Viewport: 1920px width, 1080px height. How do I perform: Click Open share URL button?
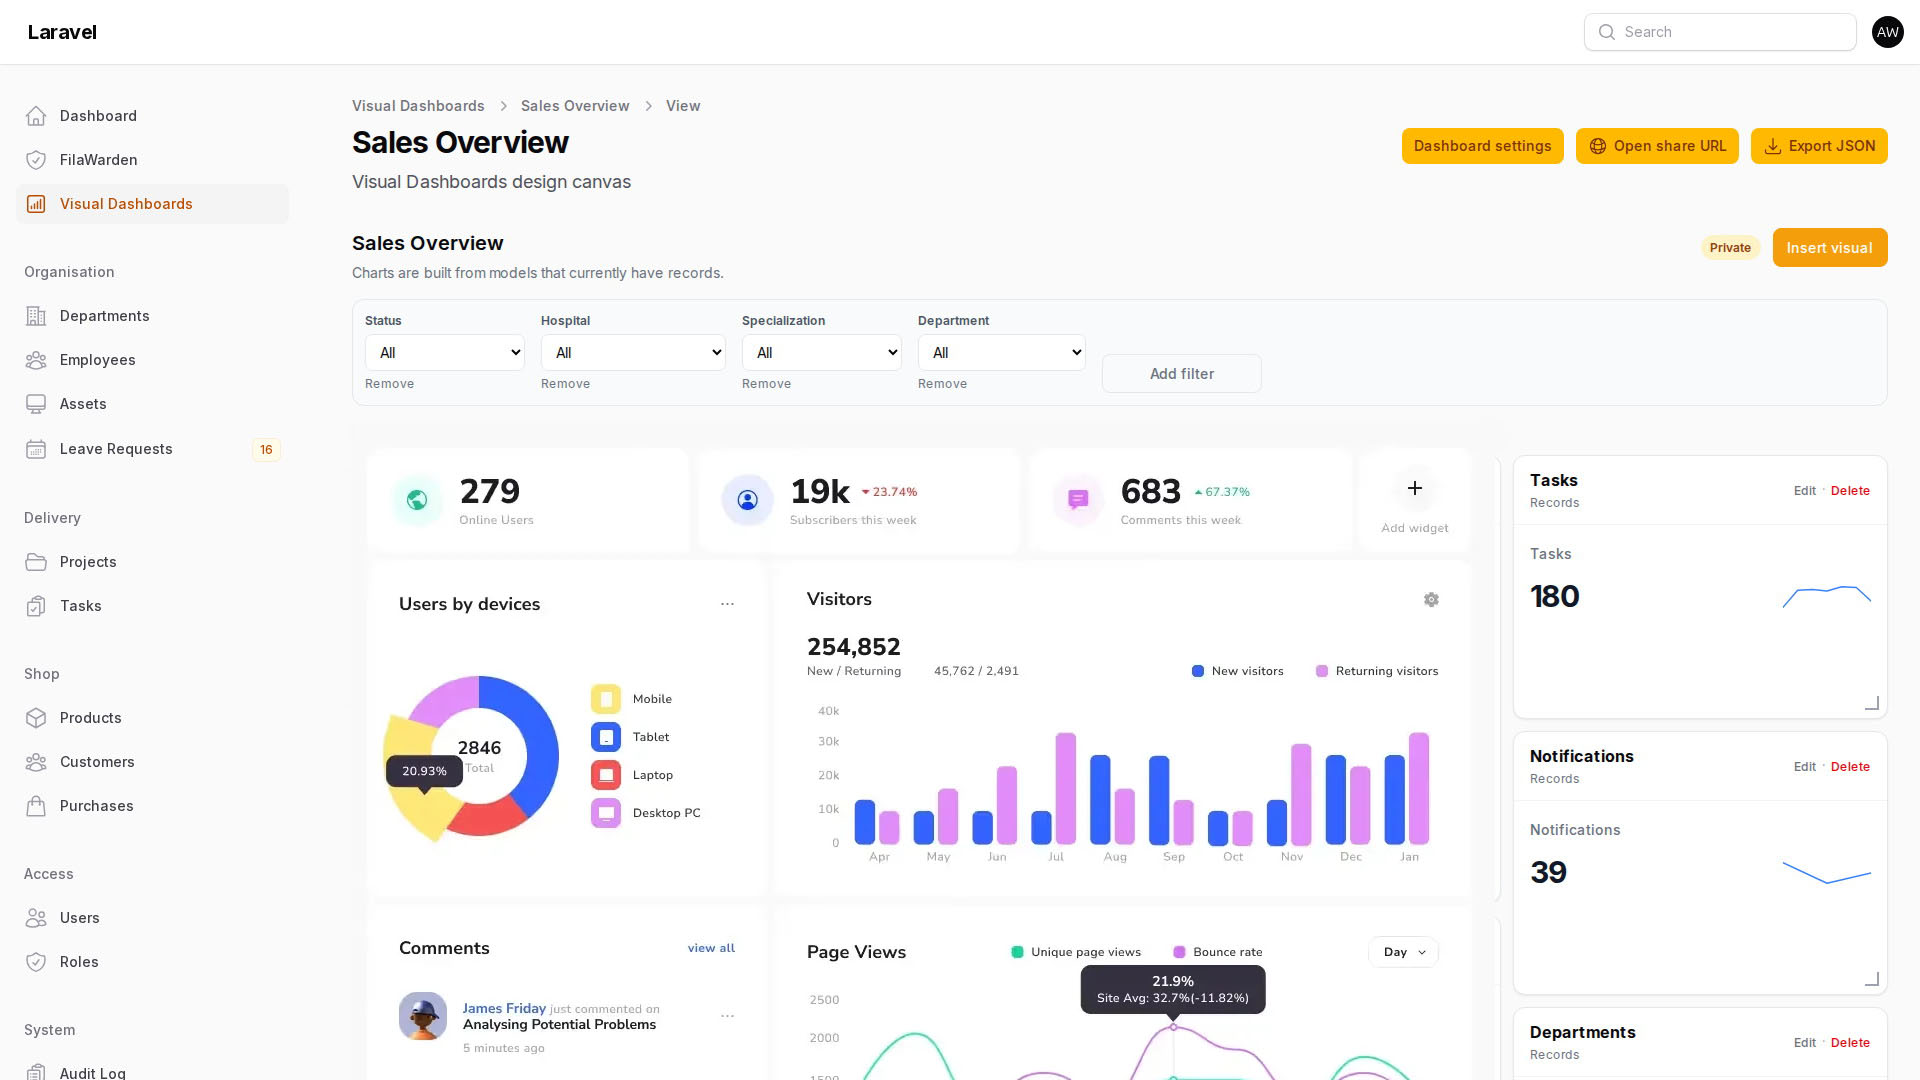[1657, 146]
